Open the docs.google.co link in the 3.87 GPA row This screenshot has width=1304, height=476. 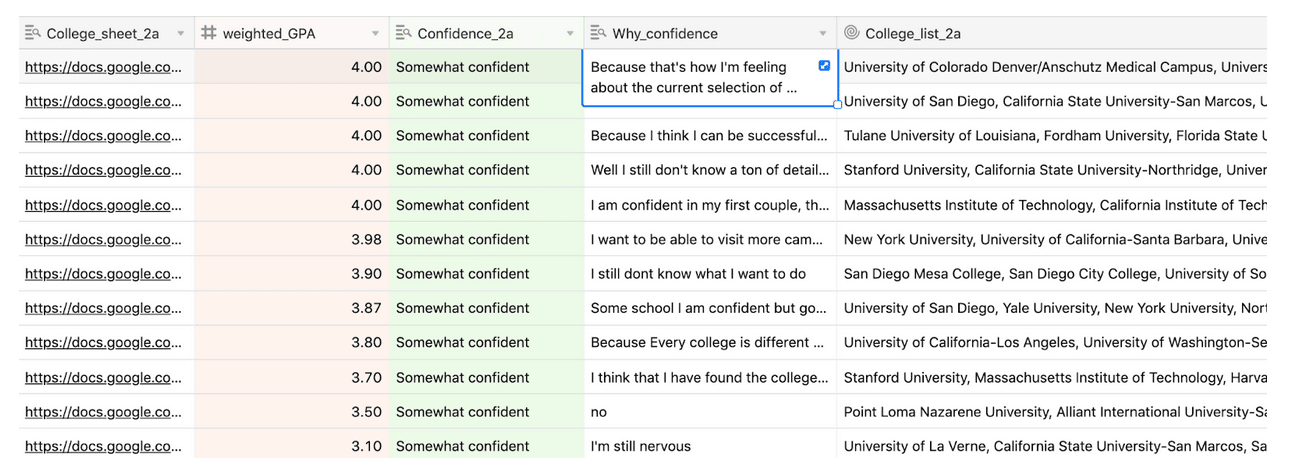[x=103, y=308]
